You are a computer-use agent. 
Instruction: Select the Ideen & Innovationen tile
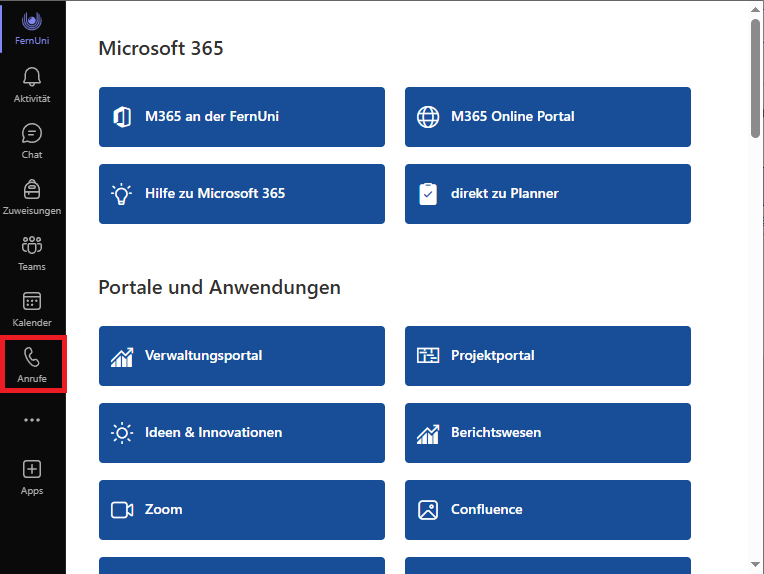click(241, 432)
